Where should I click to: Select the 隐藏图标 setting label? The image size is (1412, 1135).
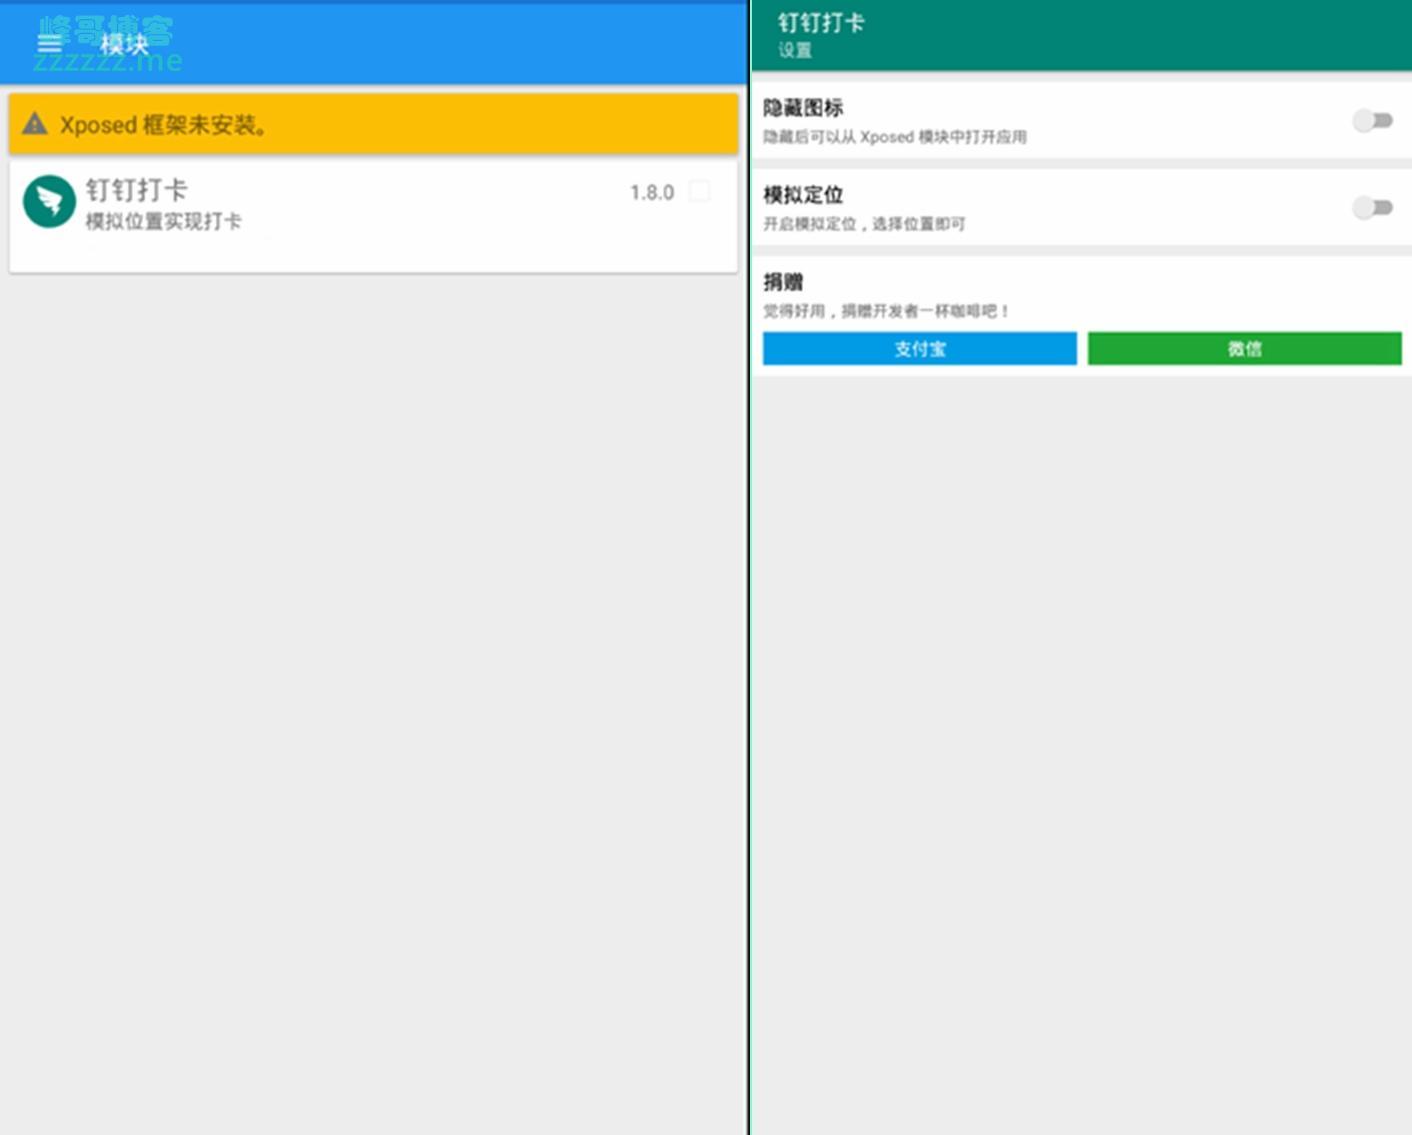(803, 108)
